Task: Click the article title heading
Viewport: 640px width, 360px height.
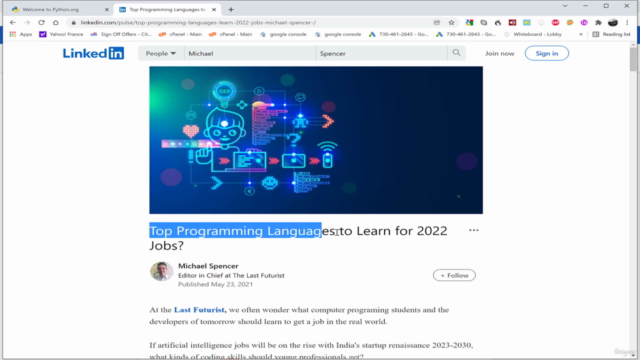Action: (298, 238)
